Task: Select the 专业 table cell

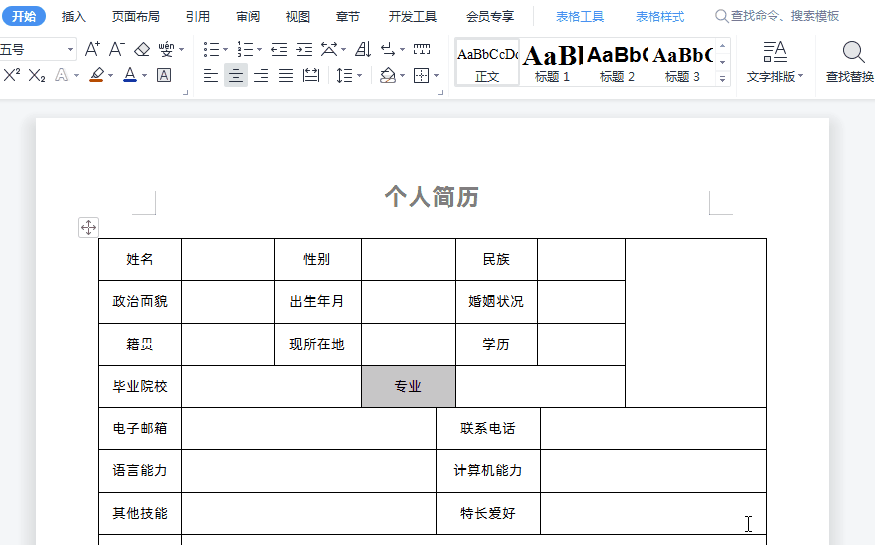Action: click(408, 386)
